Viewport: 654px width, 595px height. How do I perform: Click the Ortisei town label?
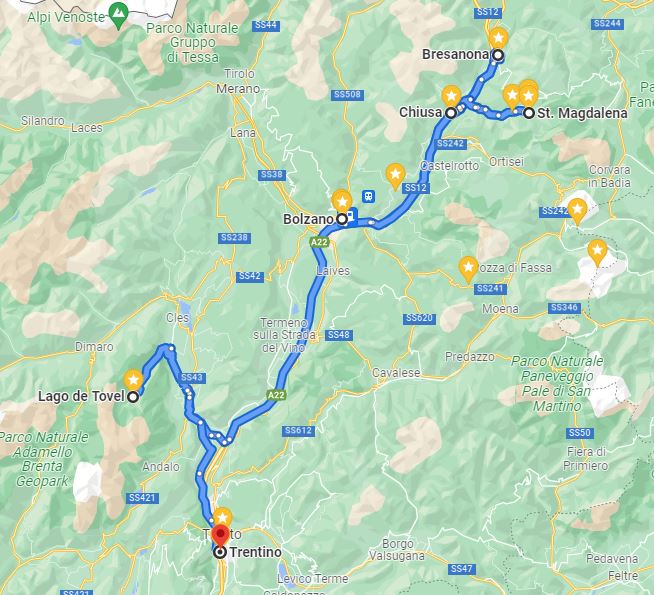point(506,162)
